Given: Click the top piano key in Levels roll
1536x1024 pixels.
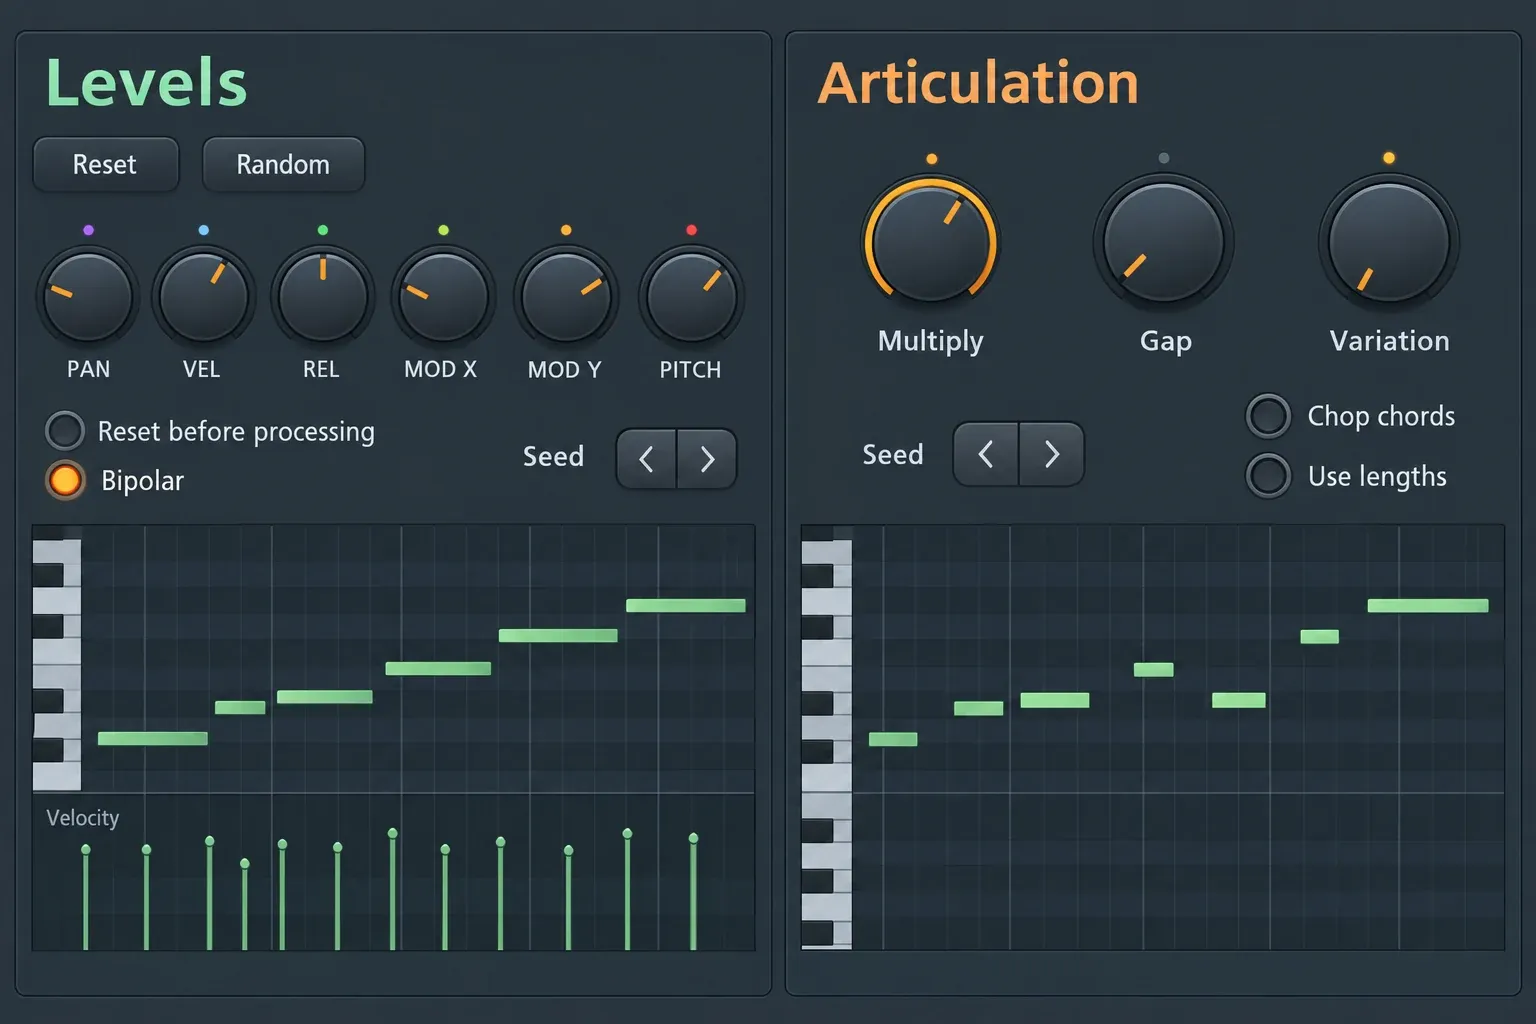Looking at the screenshot, I should click(57, 552).
